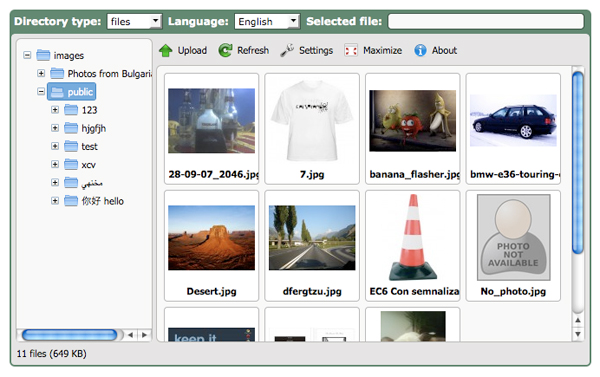Click the Photos from Bulgaria folder icon
Viewport: 600px width, 377px height.
click(x=57, y=73)
